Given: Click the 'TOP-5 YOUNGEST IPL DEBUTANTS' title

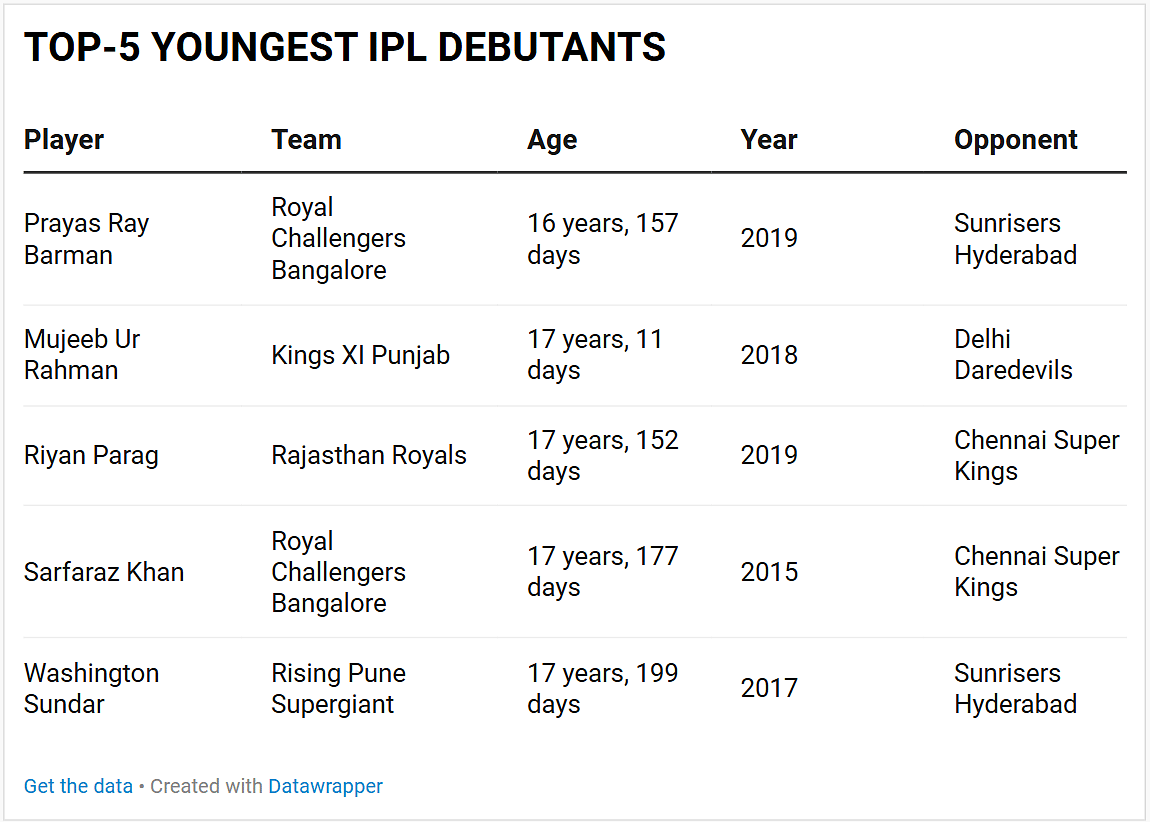Looking at the screenshot, I should click(344, 48).
